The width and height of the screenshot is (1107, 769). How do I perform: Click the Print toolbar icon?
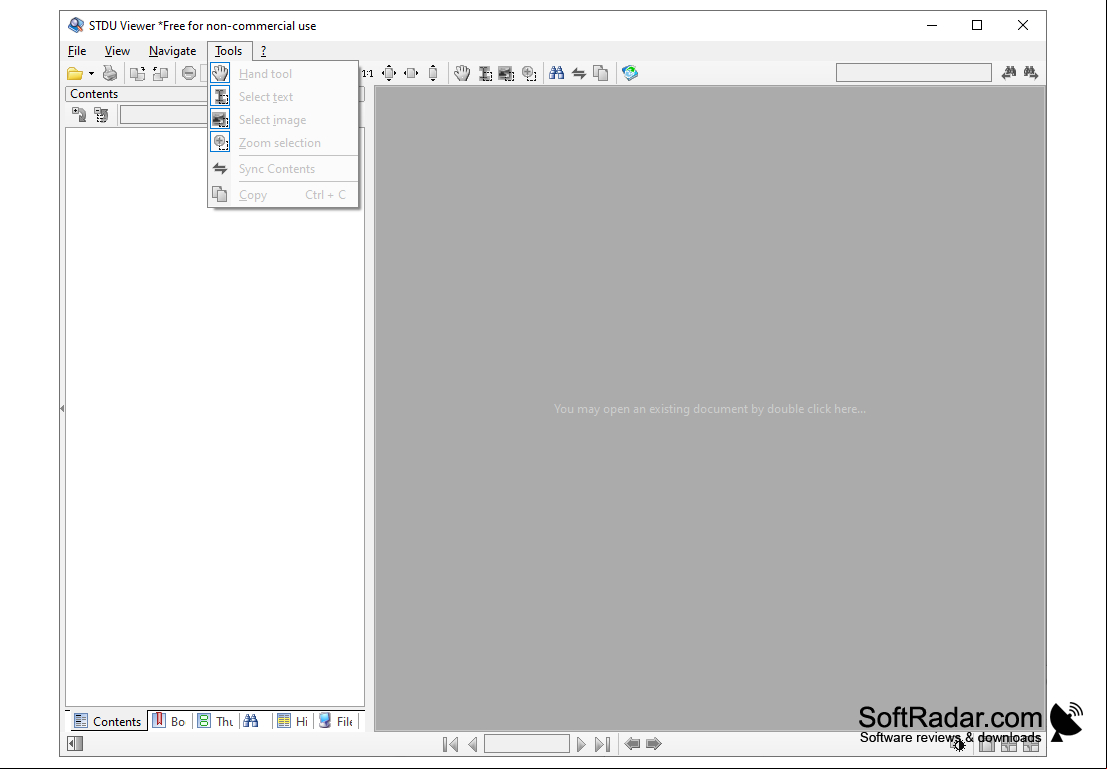[109, 73]
